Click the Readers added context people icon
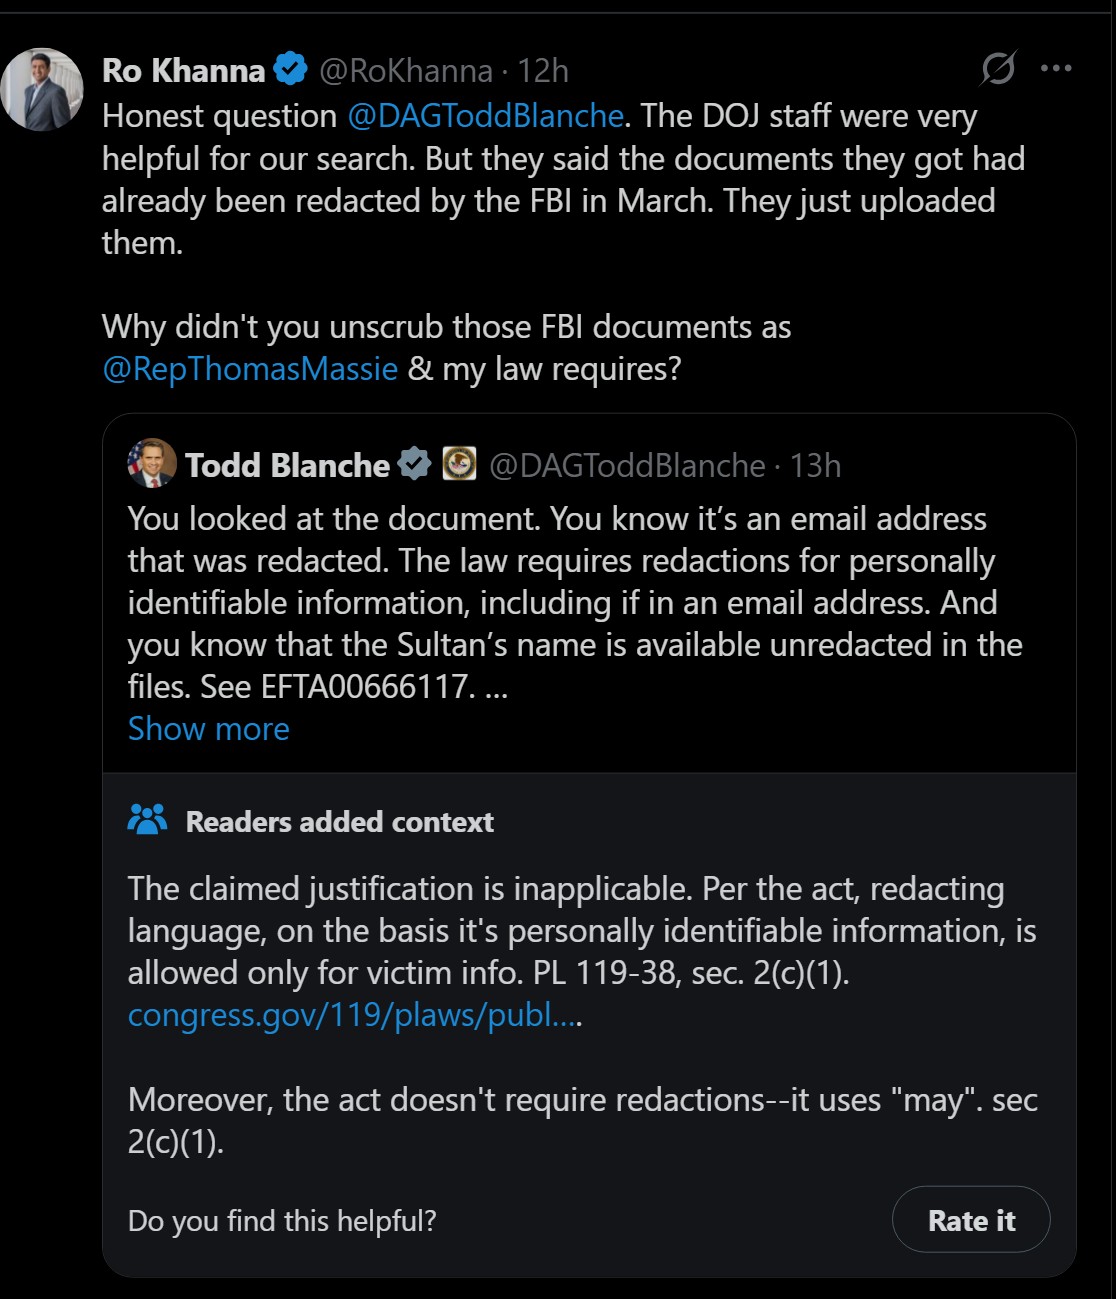The image size is (1116, 1299). [x=148, y=821]
